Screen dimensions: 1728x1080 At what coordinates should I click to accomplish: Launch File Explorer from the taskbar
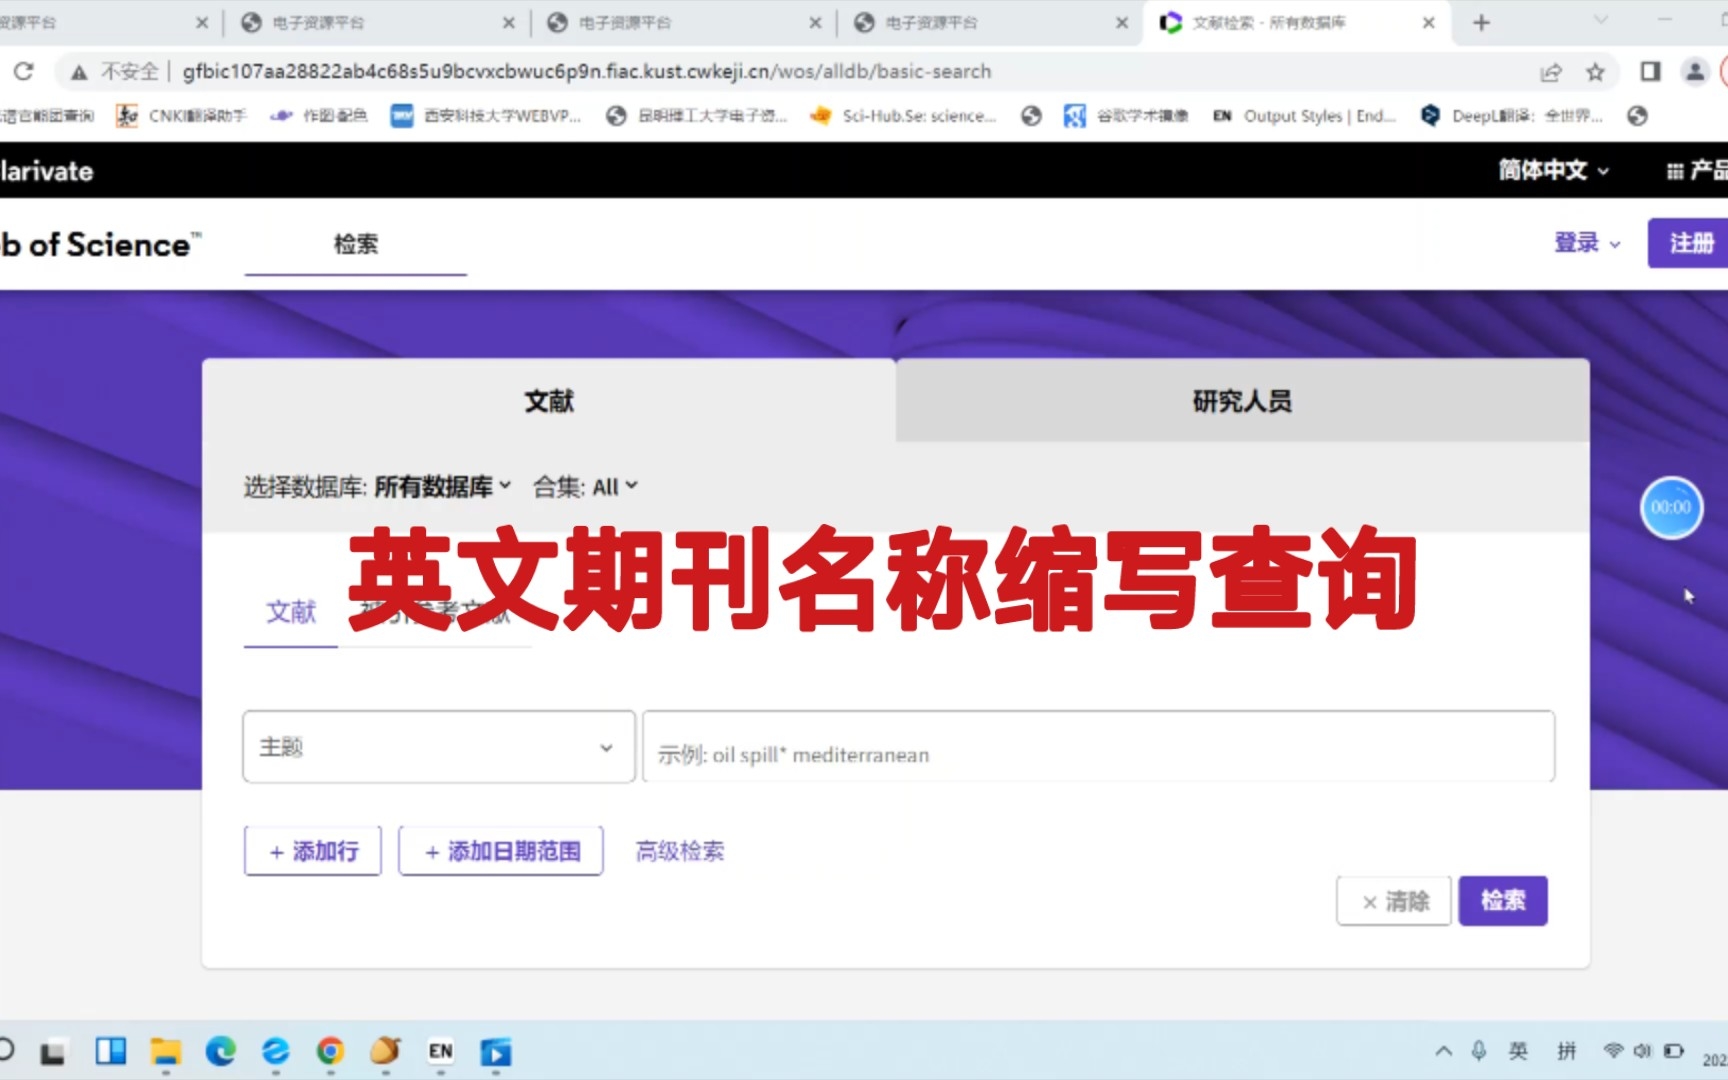click(x=166, y=1052)
